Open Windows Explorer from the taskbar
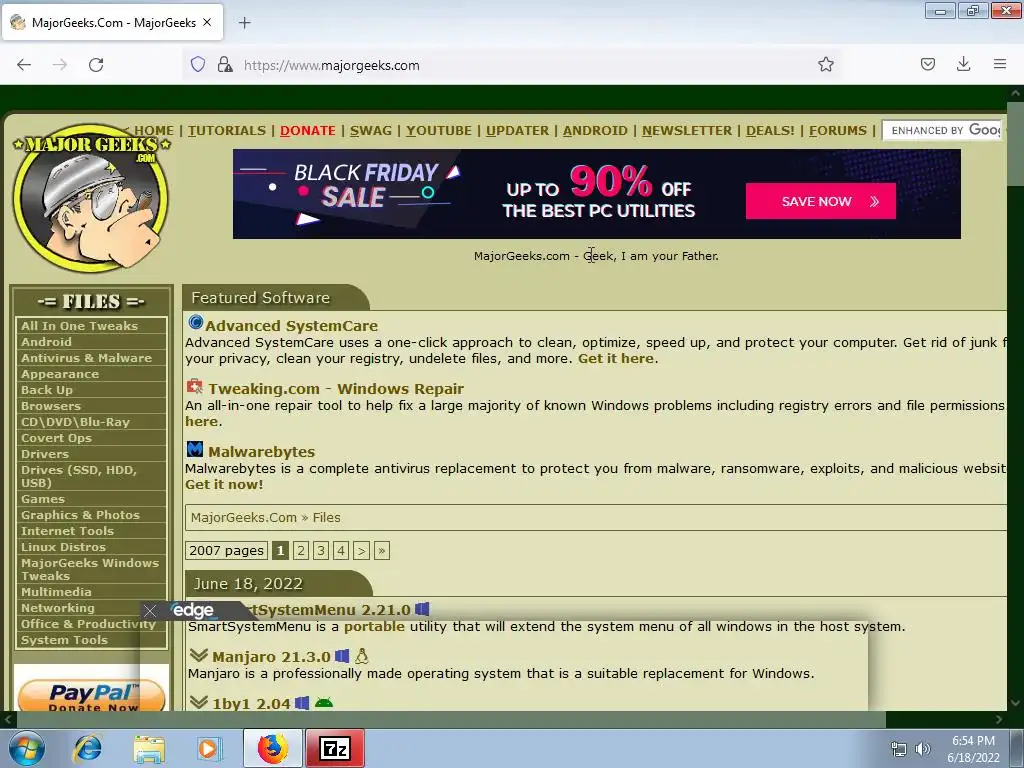The height and width of the screenshot is (768, 1024). 149,748
